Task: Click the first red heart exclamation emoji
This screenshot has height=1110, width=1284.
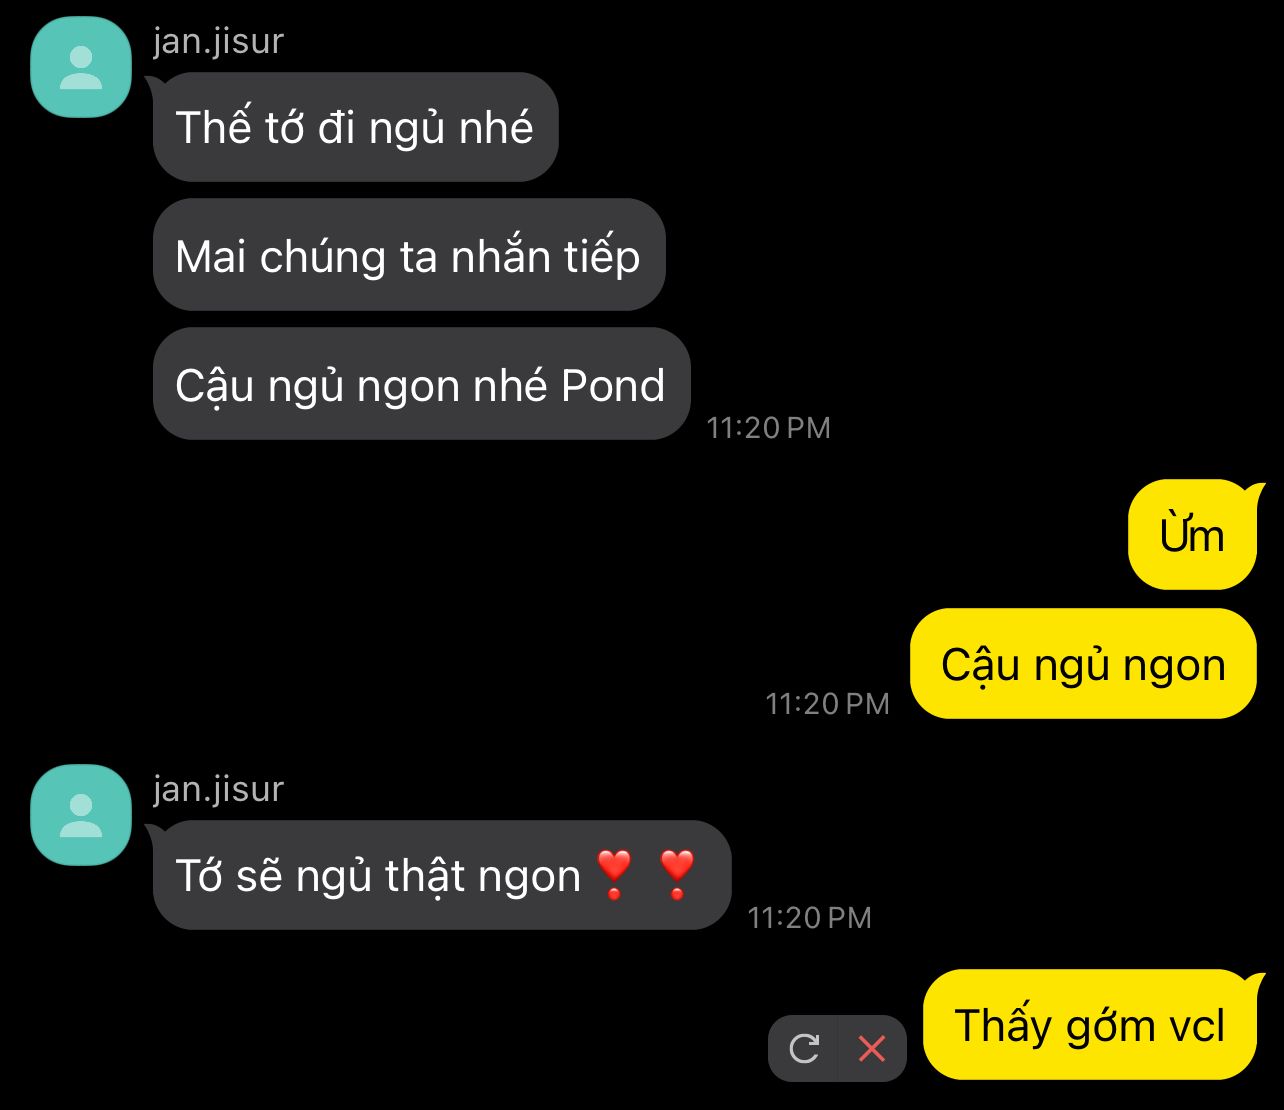Action: pos(613,875)
